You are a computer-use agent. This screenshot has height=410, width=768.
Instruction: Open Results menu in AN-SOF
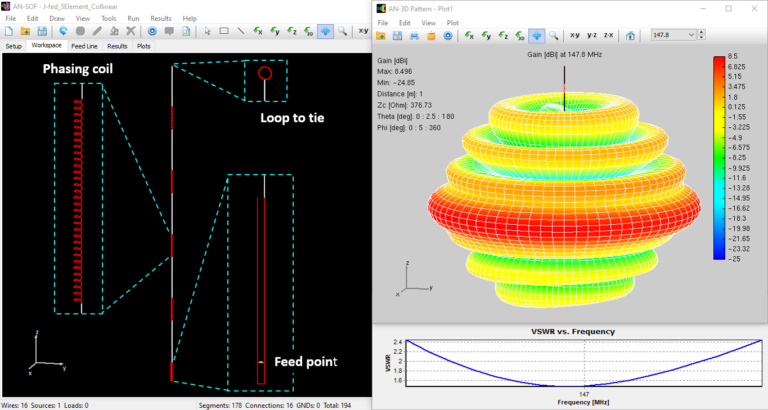pyautogui.click(x=161, y=18)
